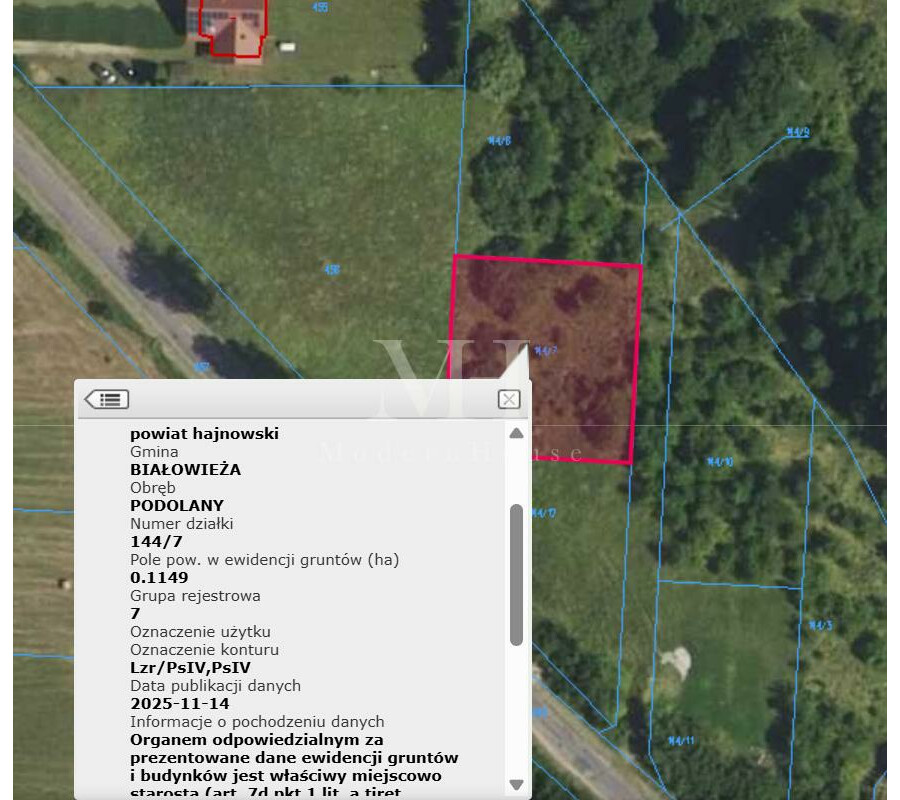
Task: Select parcel label 455 at top
Action: (x=320, y=8)
